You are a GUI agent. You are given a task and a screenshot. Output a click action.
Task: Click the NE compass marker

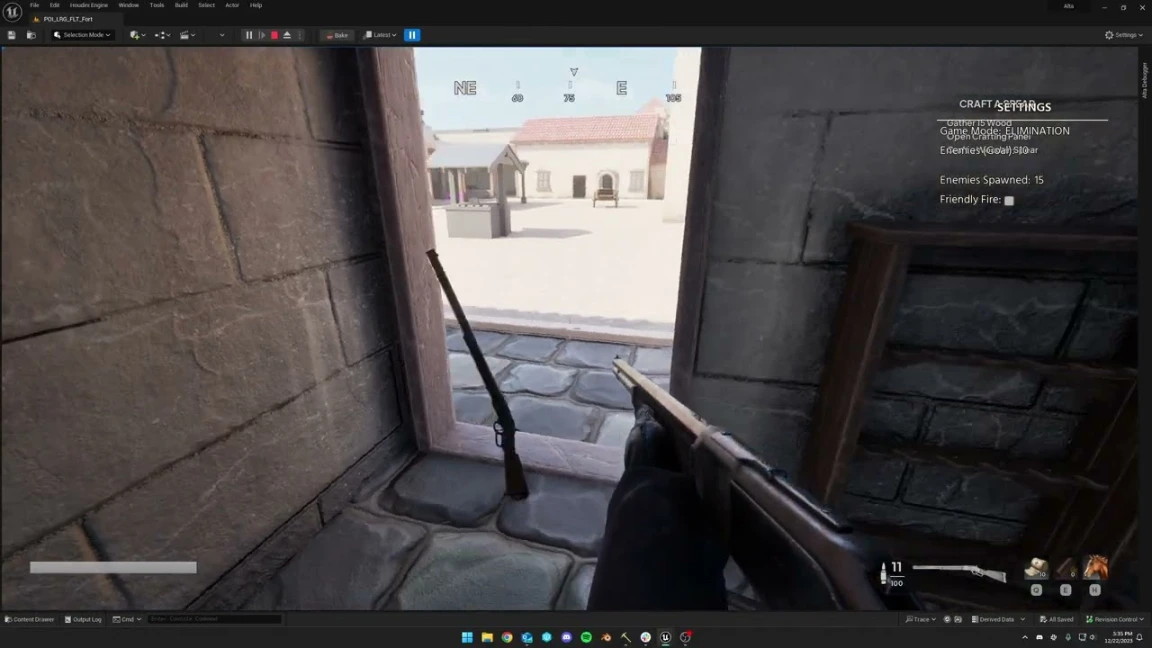point(465,88)
